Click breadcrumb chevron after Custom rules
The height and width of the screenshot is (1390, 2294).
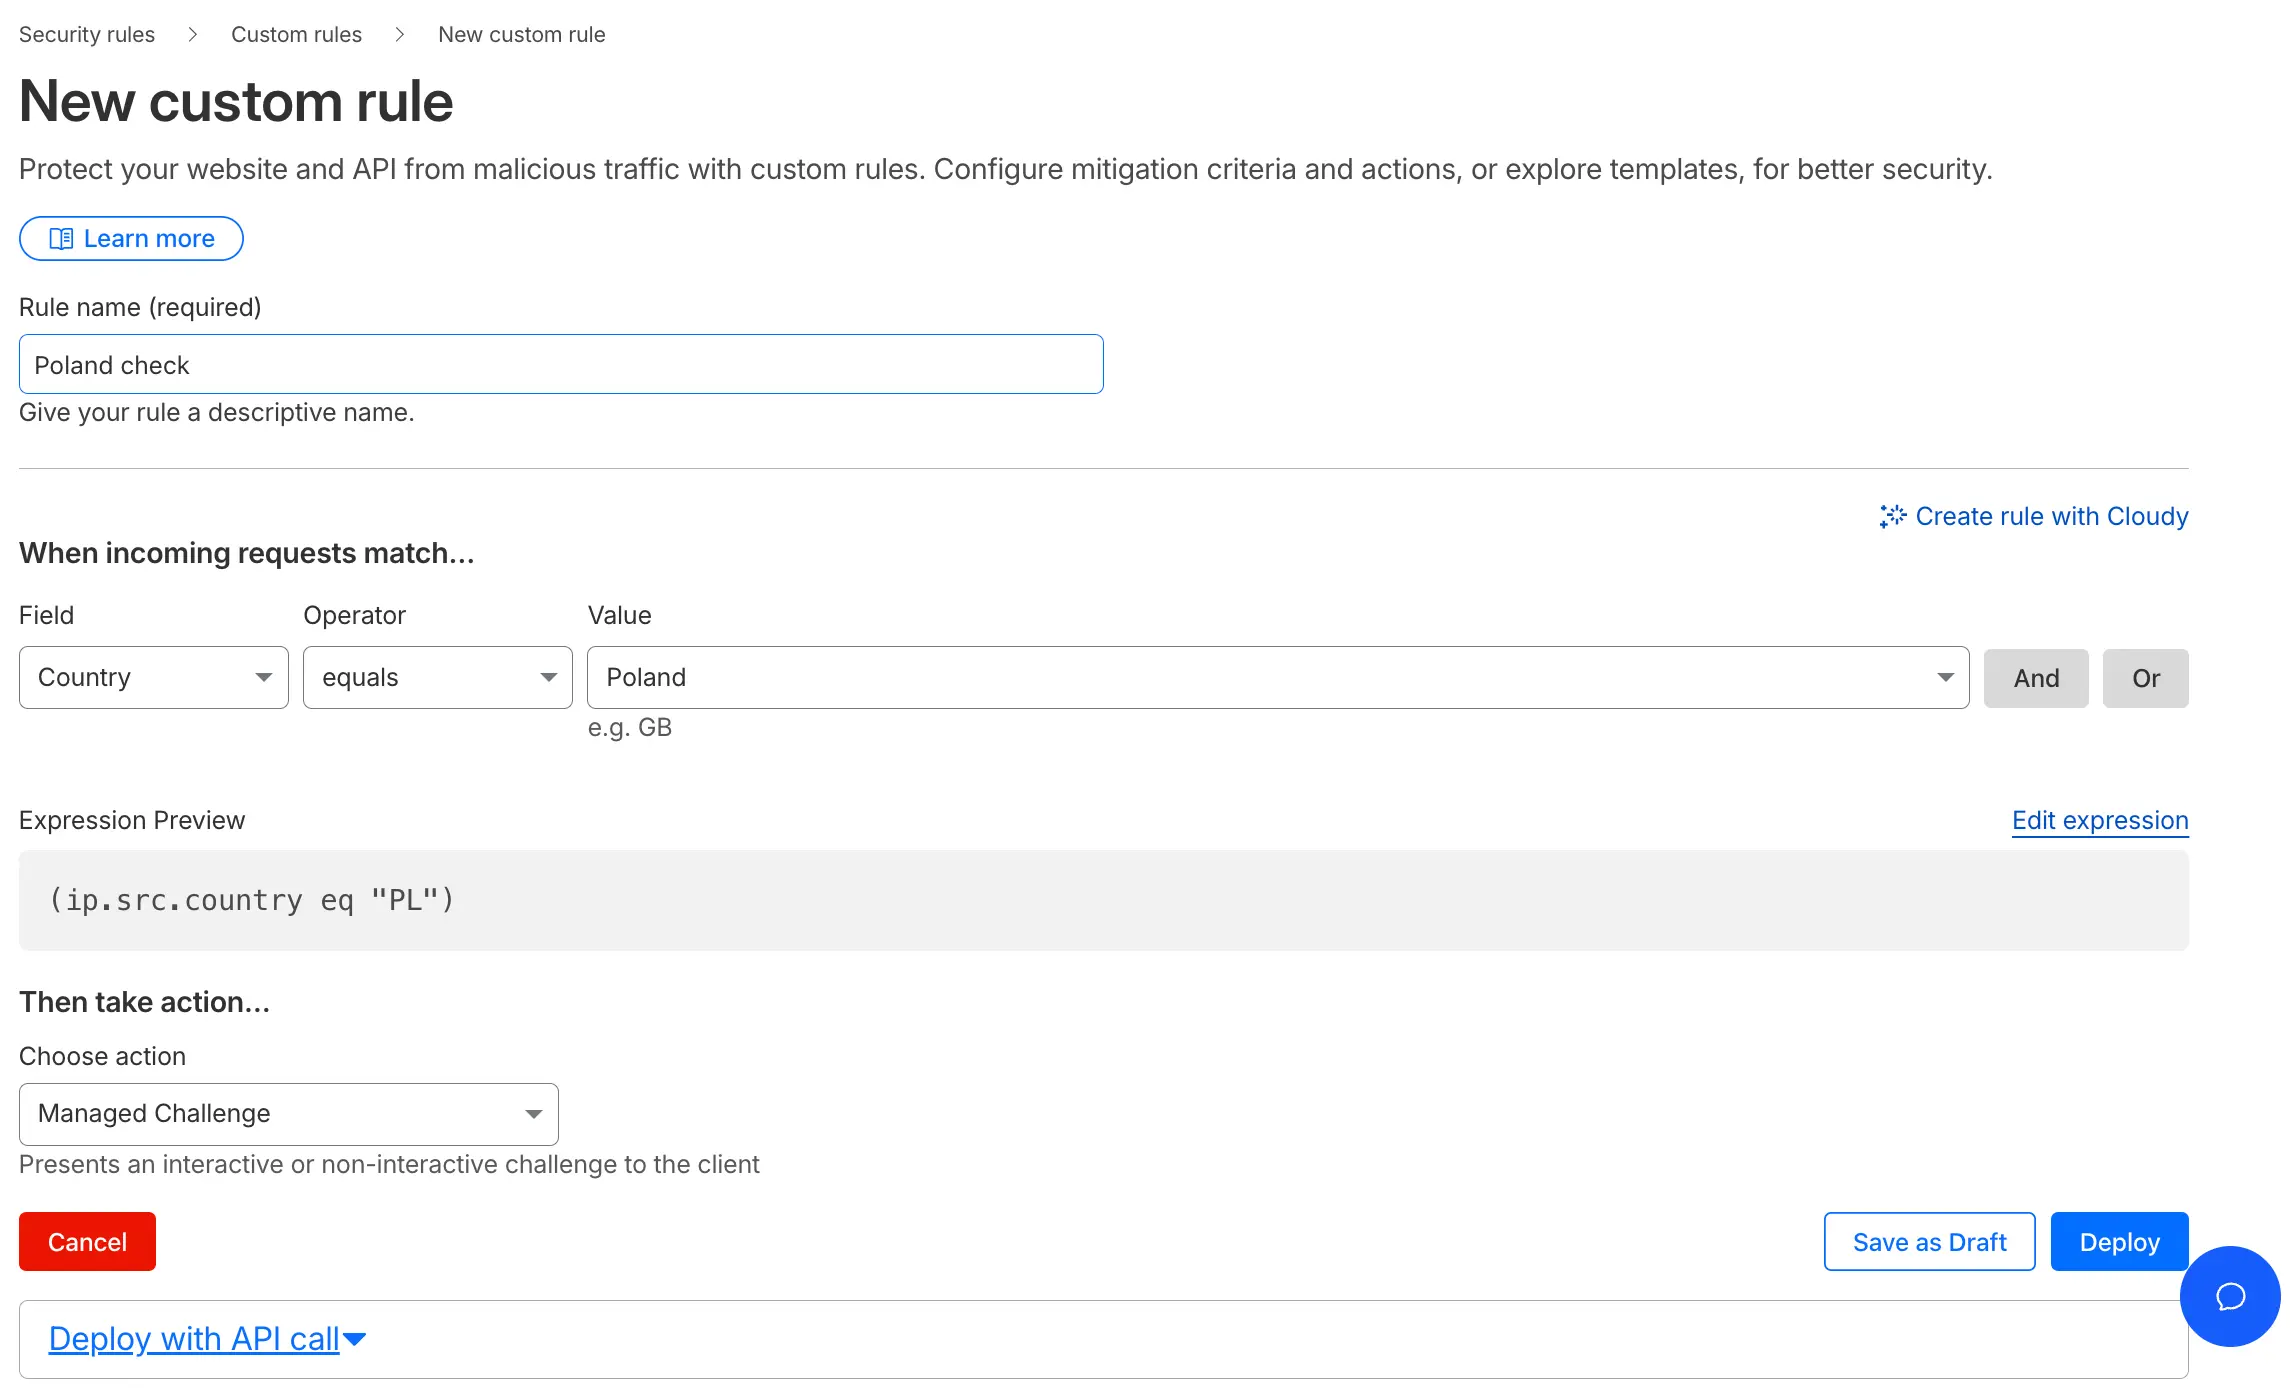pos(400,35)
